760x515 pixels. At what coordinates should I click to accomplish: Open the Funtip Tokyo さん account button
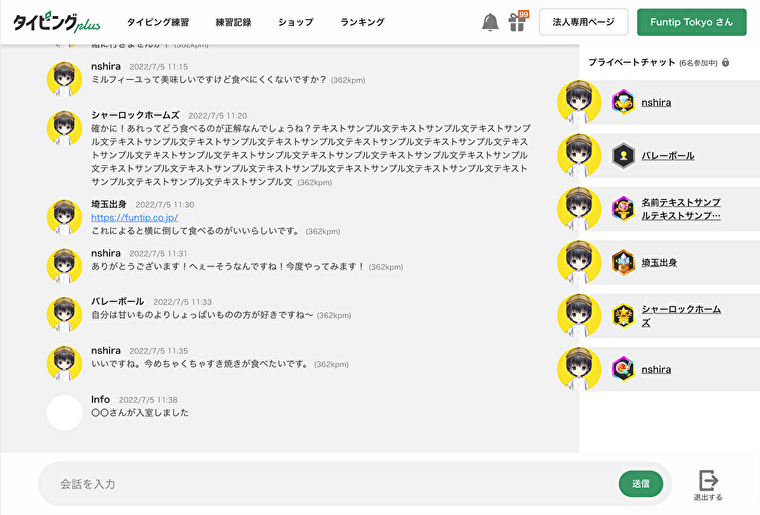691,22
